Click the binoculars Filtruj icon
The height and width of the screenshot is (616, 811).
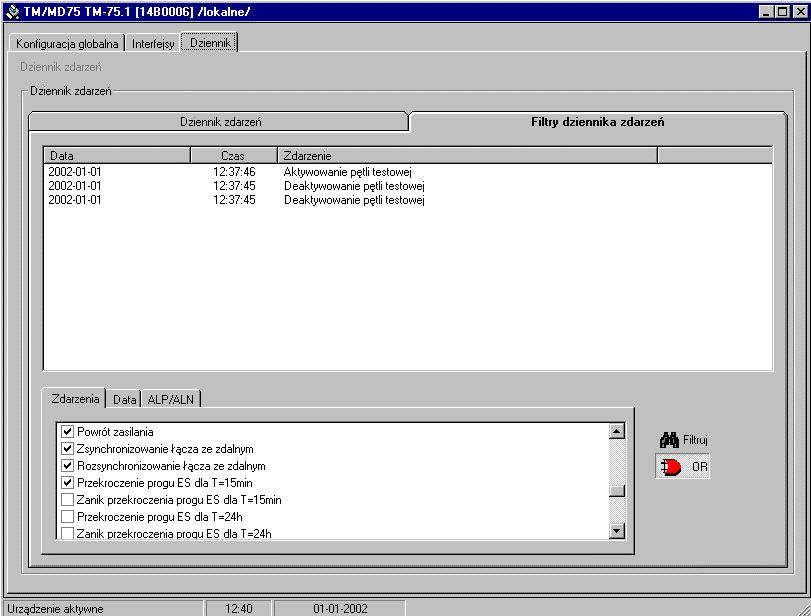point(669,440)
